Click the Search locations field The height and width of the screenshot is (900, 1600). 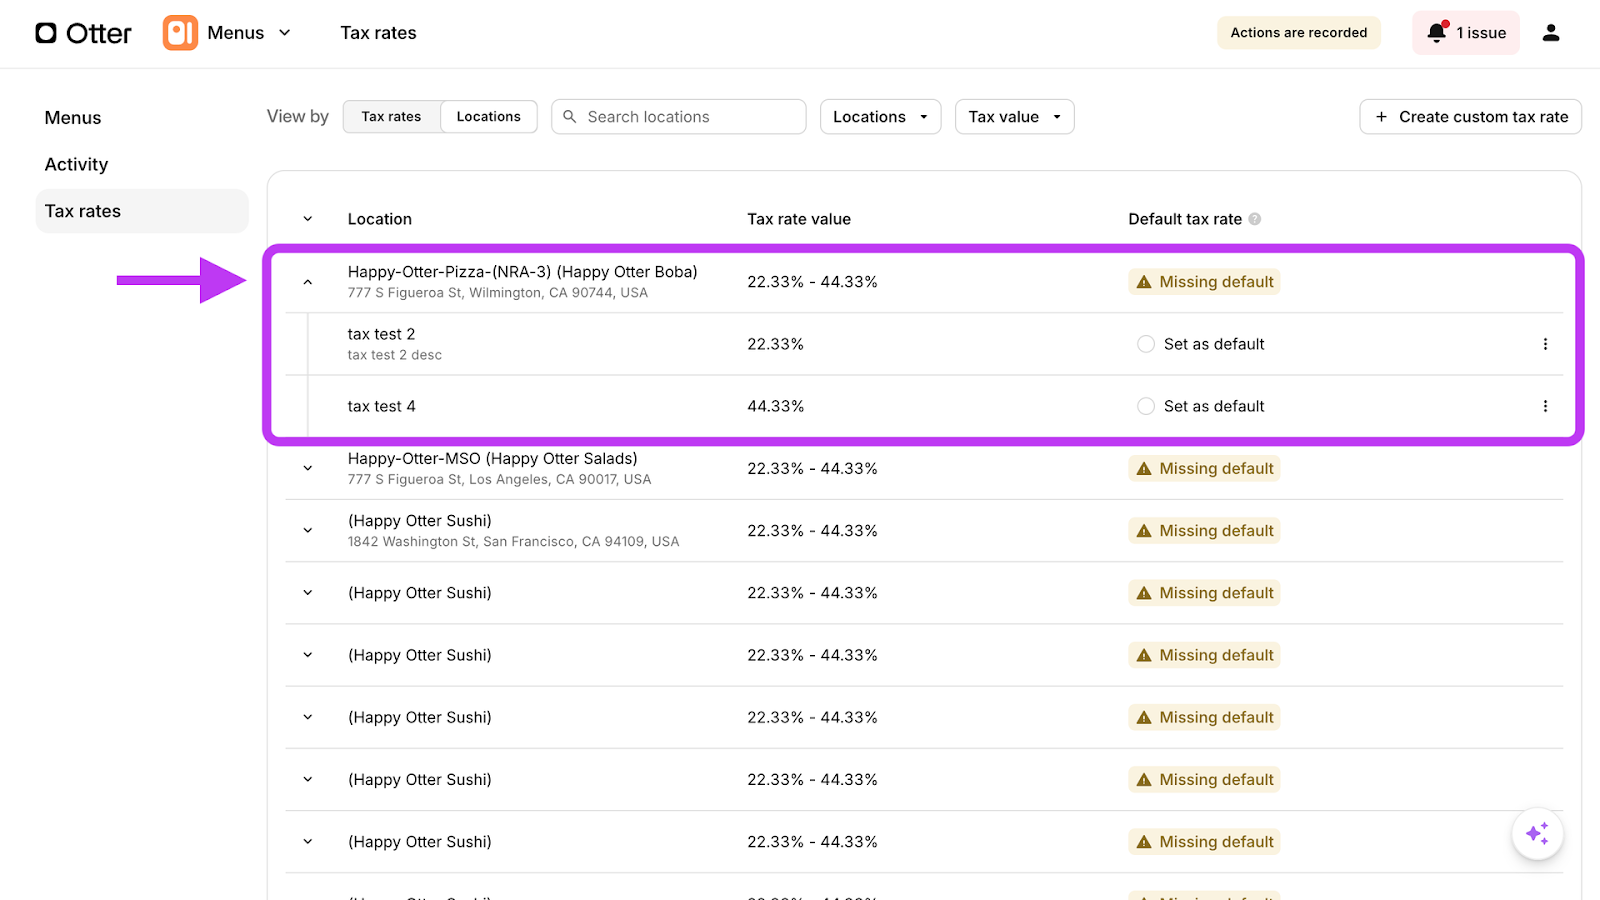pyautogui.click(x=690, y=117)
